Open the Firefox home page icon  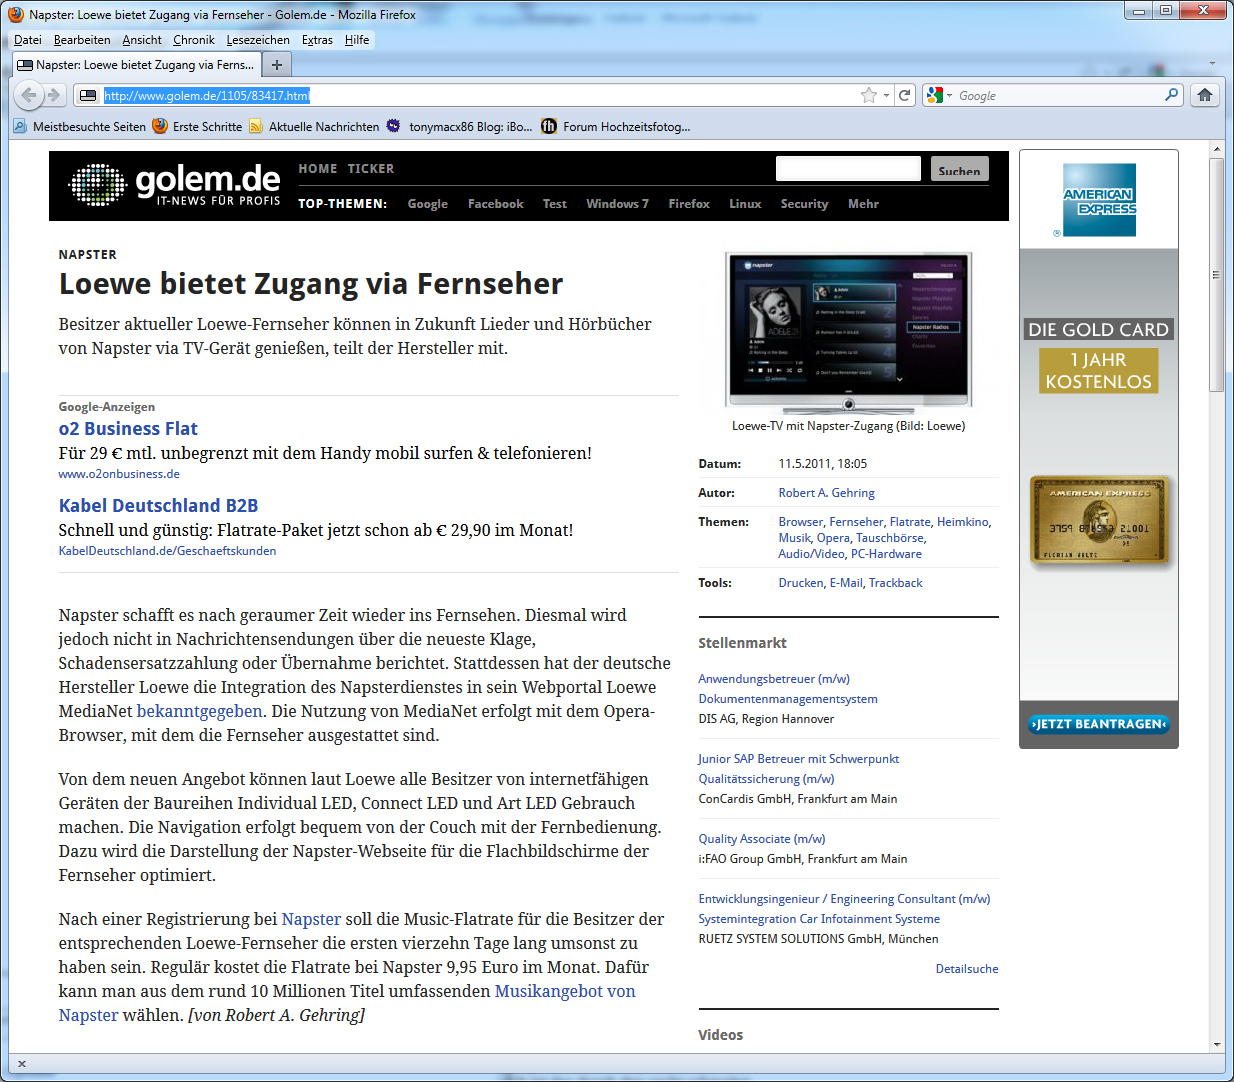tap(1205, 95)
